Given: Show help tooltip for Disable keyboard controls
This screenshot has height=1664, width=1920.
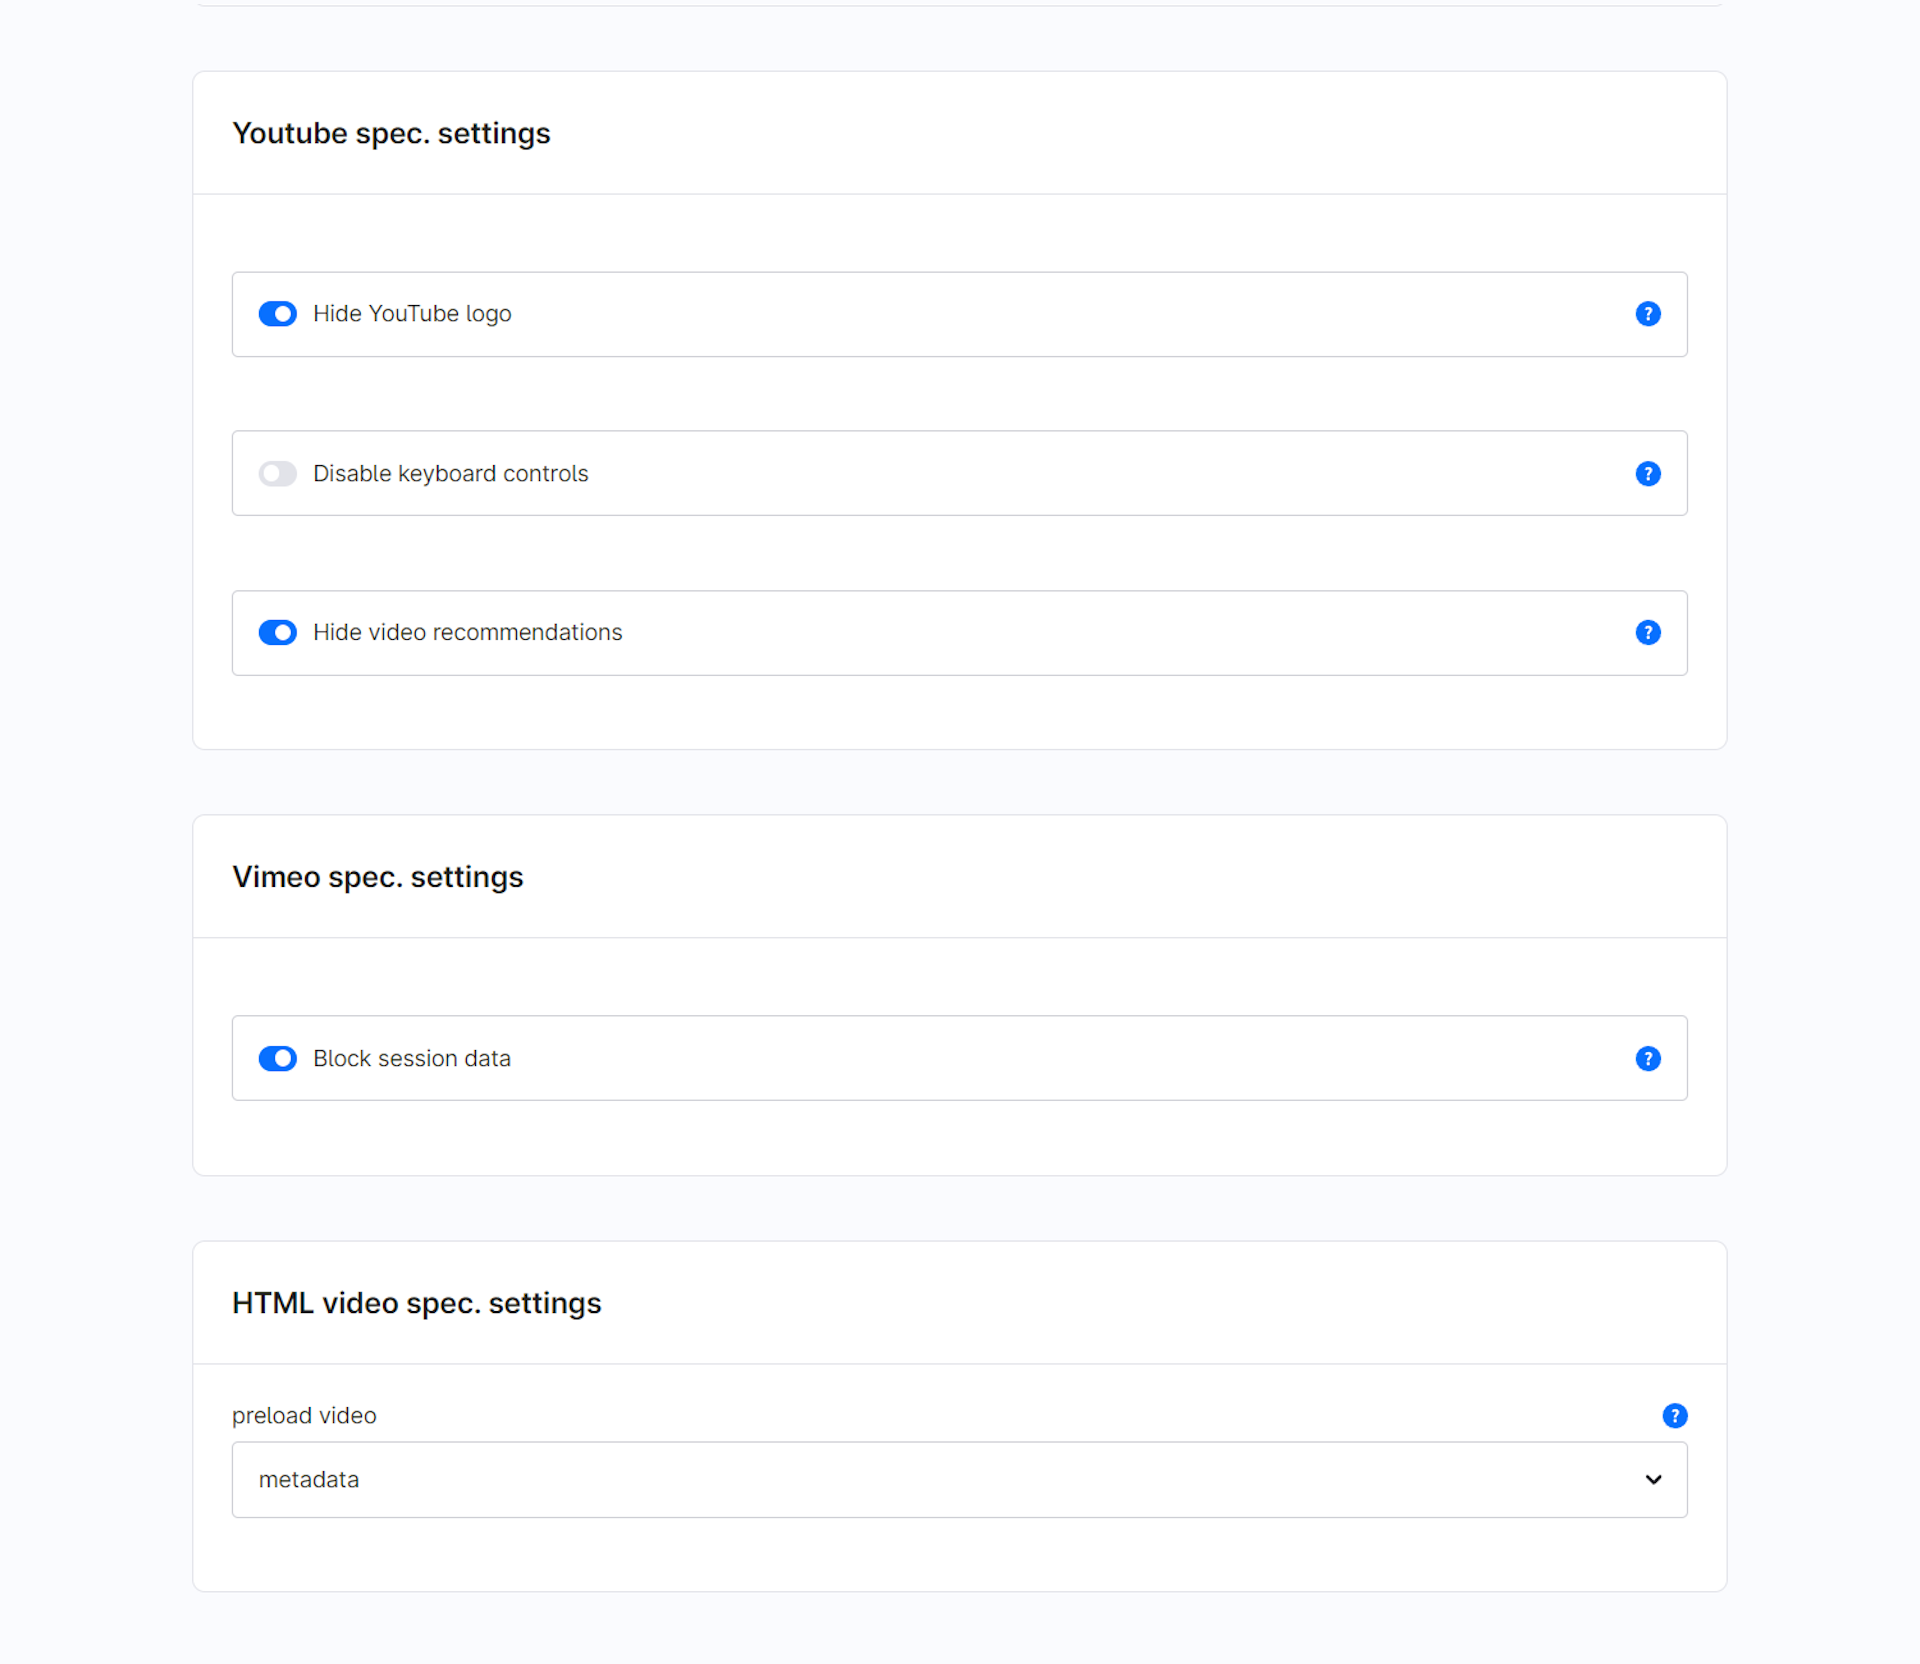Looking at the screenshot, I should coord(1648,474).
